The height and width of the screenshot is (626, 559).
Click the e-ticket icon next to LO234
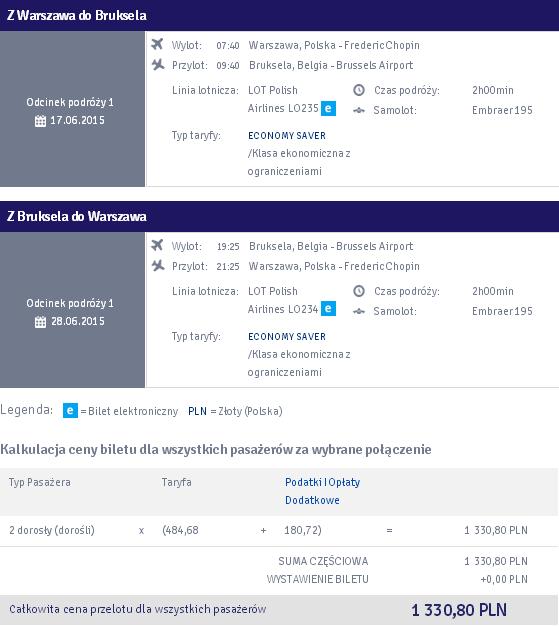(328, 309)
